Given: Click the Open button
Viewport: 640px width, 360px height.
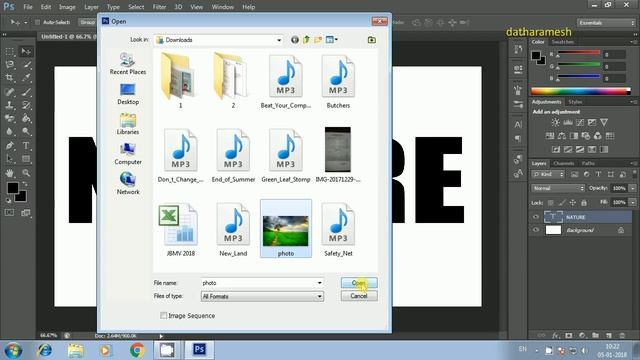Looking at the screenshot, I should click(x=359, y=283).
